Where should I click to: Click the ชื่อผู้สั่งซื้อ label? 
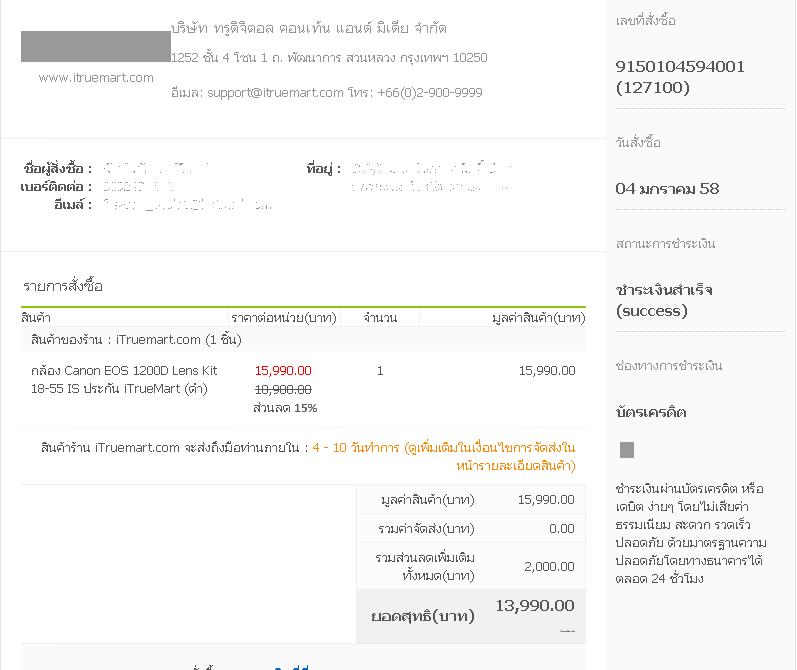click(57, 168)
